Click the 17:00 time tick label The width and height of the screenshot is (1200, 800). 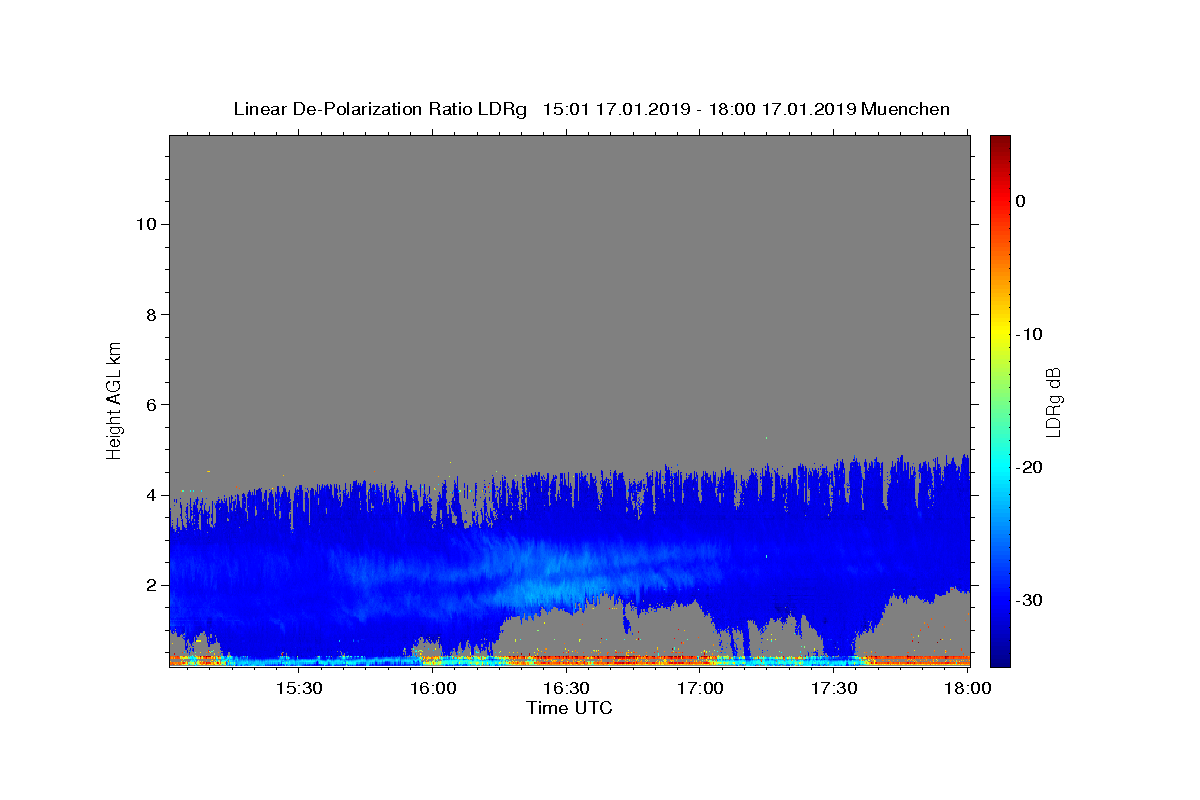pyautogui.click(x=700, y=688)
